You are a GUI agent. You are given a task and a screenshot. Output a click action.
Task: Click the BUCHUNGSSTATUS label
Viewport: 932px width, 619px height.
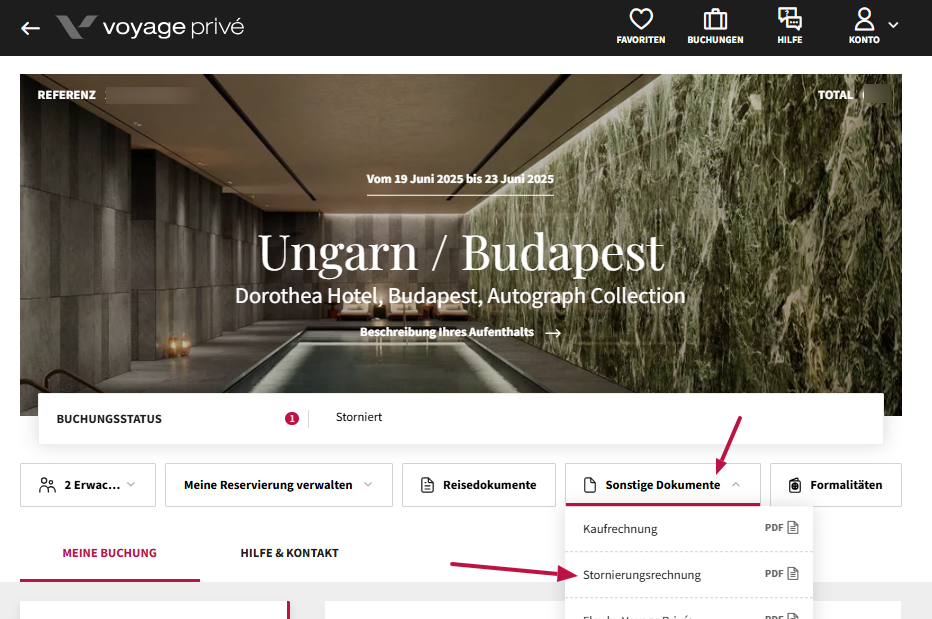[109, 419]
